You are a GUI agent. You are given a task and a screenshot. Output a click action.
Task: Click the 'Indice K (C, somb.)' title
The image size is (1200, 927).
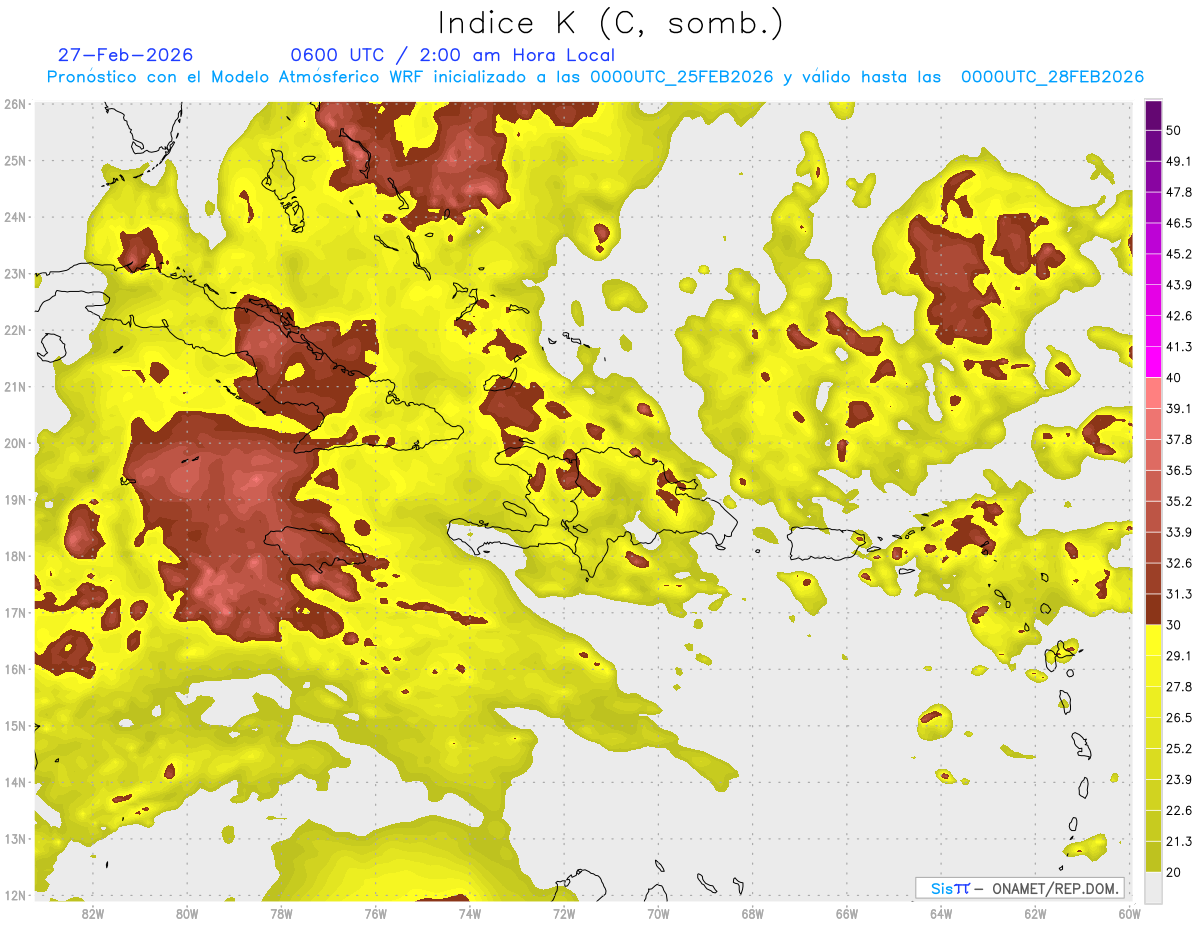pyautogui.click(x=610, y=22)
